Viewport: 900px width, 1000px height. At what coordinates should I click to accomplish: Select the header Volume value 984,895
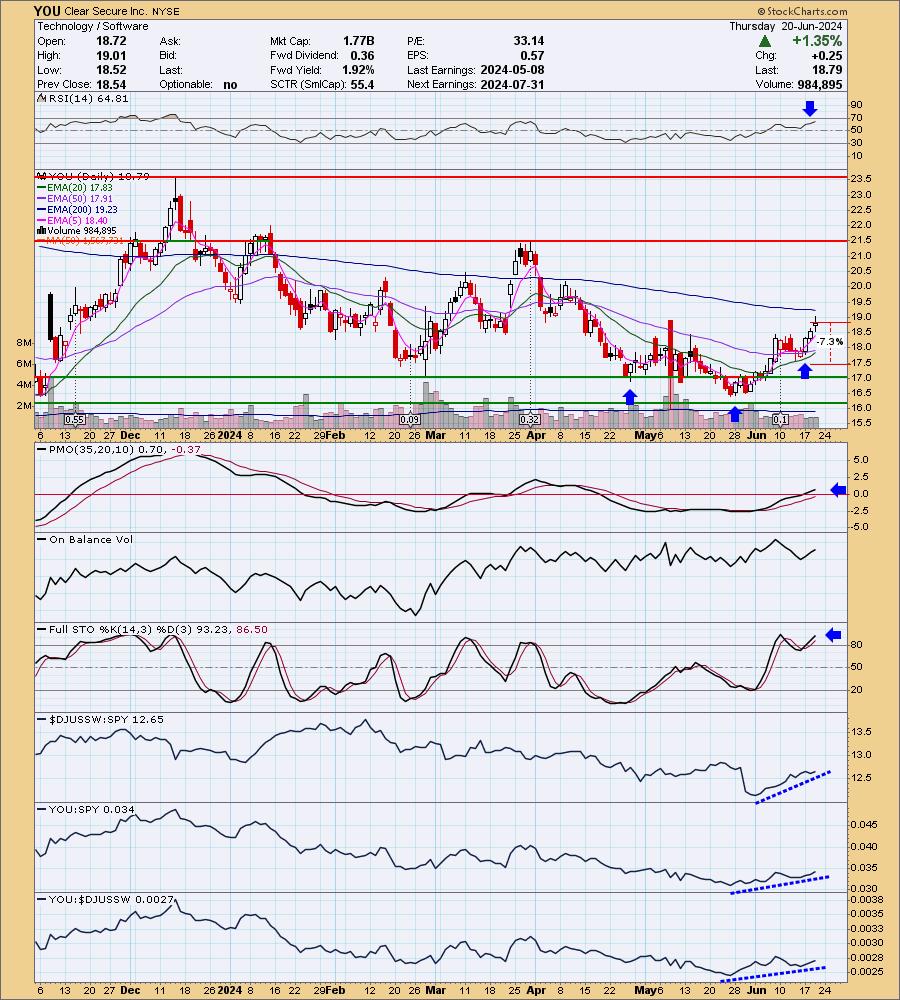(x=819, y=85)
